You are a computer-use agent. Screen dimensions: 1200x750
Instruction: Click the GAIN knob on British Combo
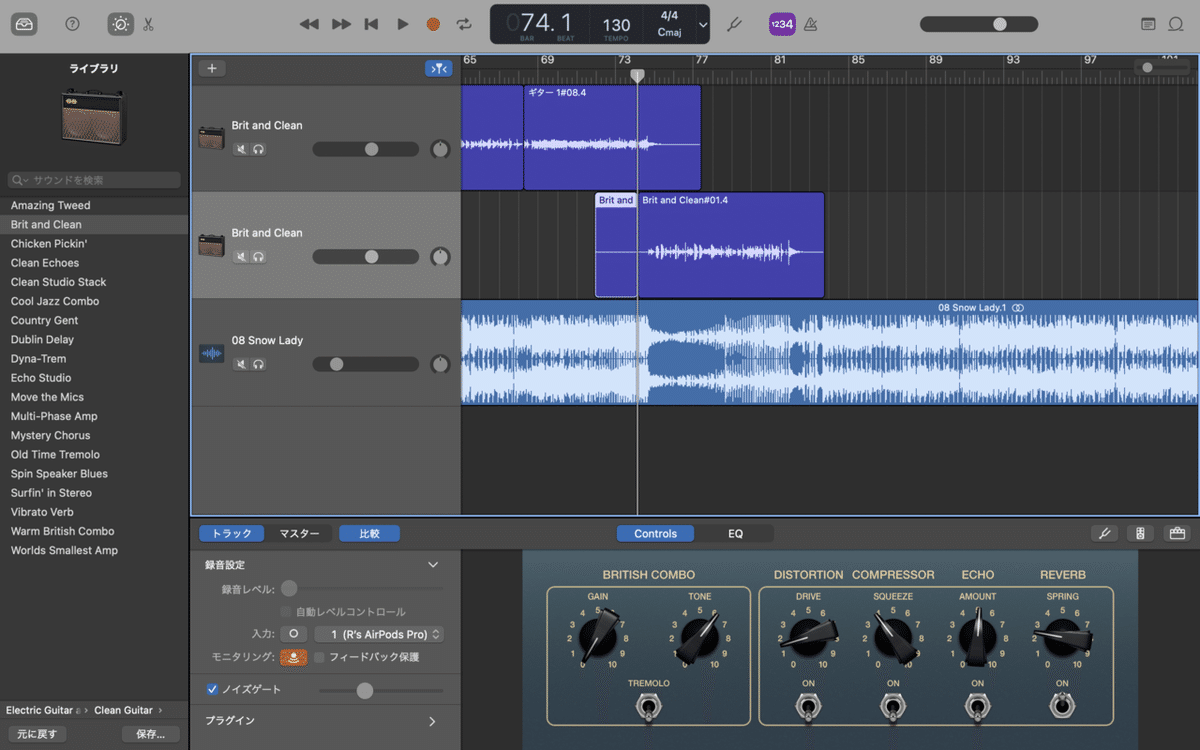click(598, 636)
